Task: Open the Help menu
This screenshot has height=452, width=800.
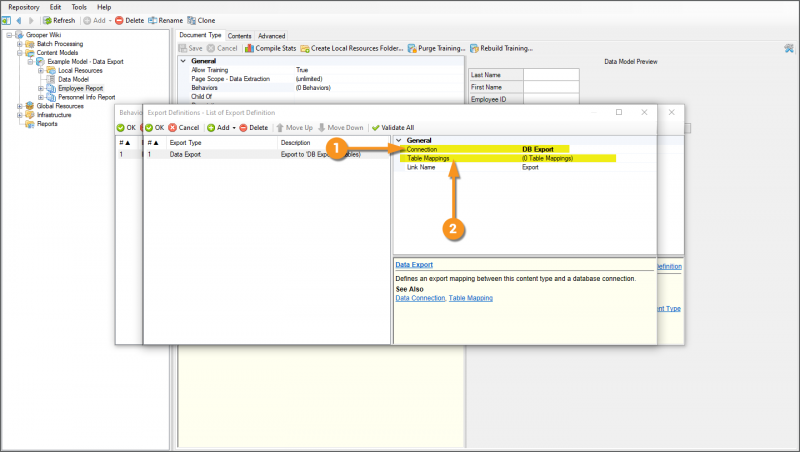Action: point(104,7)
